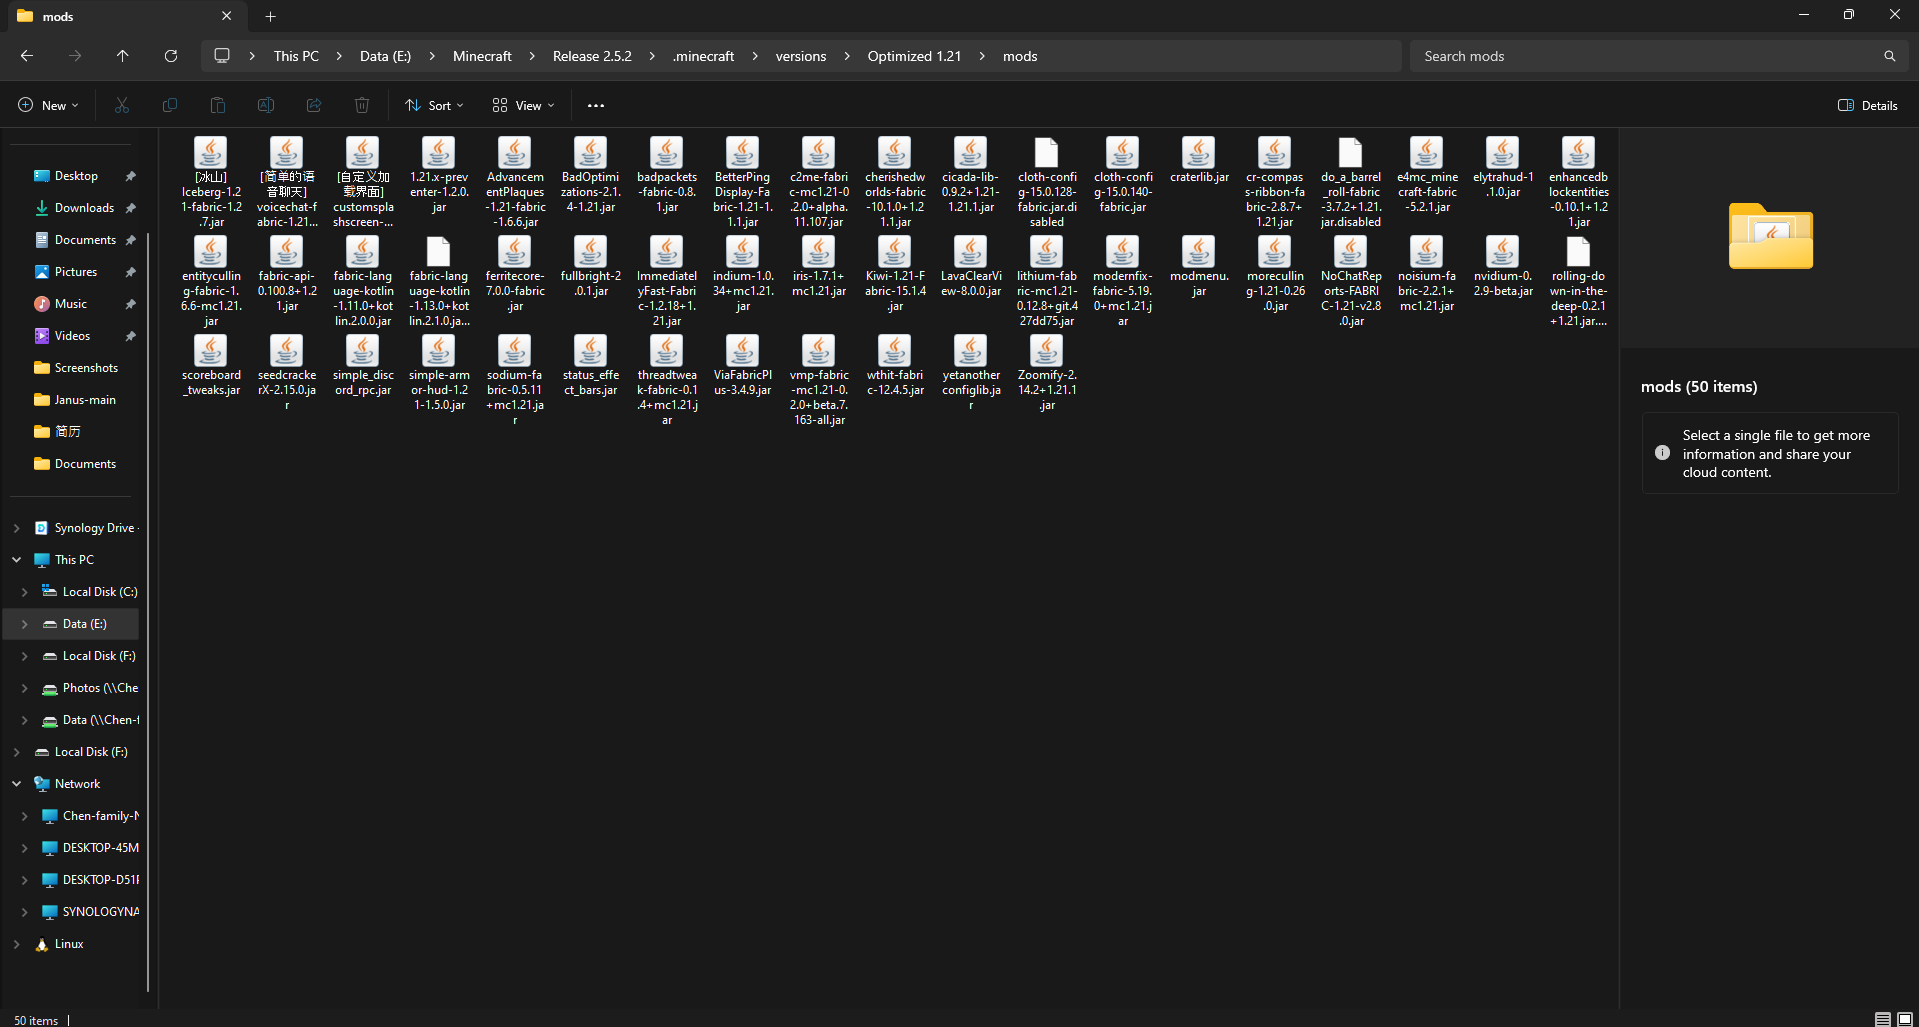Open Pictures in quick access
The width and height of the screenshot is (1919, 1027).
pos(76,272)
